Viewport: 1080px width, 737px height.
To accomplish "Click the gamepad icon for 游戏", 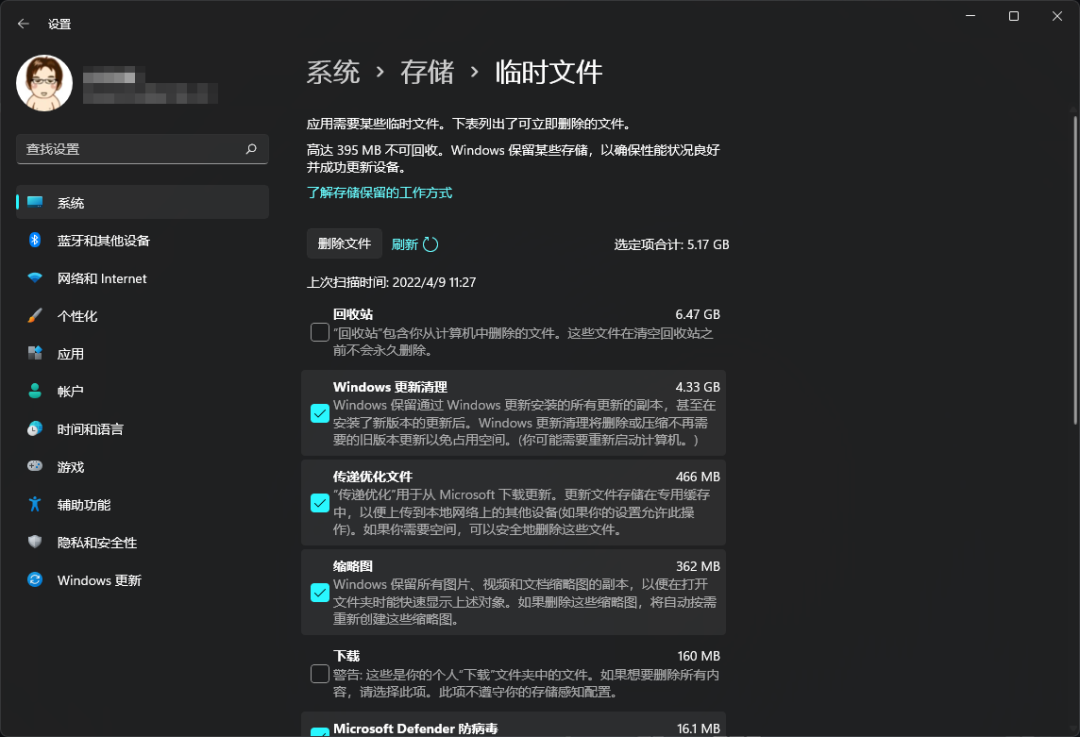I will [x=35, y=466].
